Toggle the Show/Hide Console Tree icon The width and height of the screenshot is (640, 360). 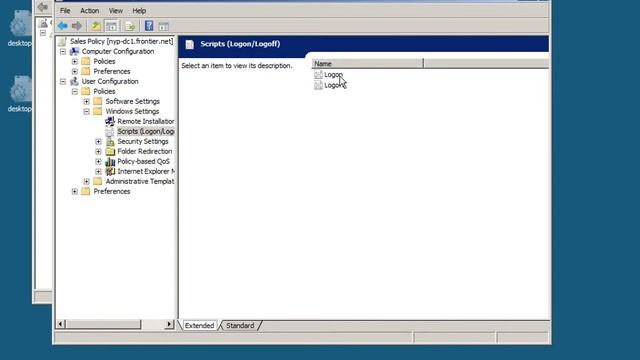111,26
